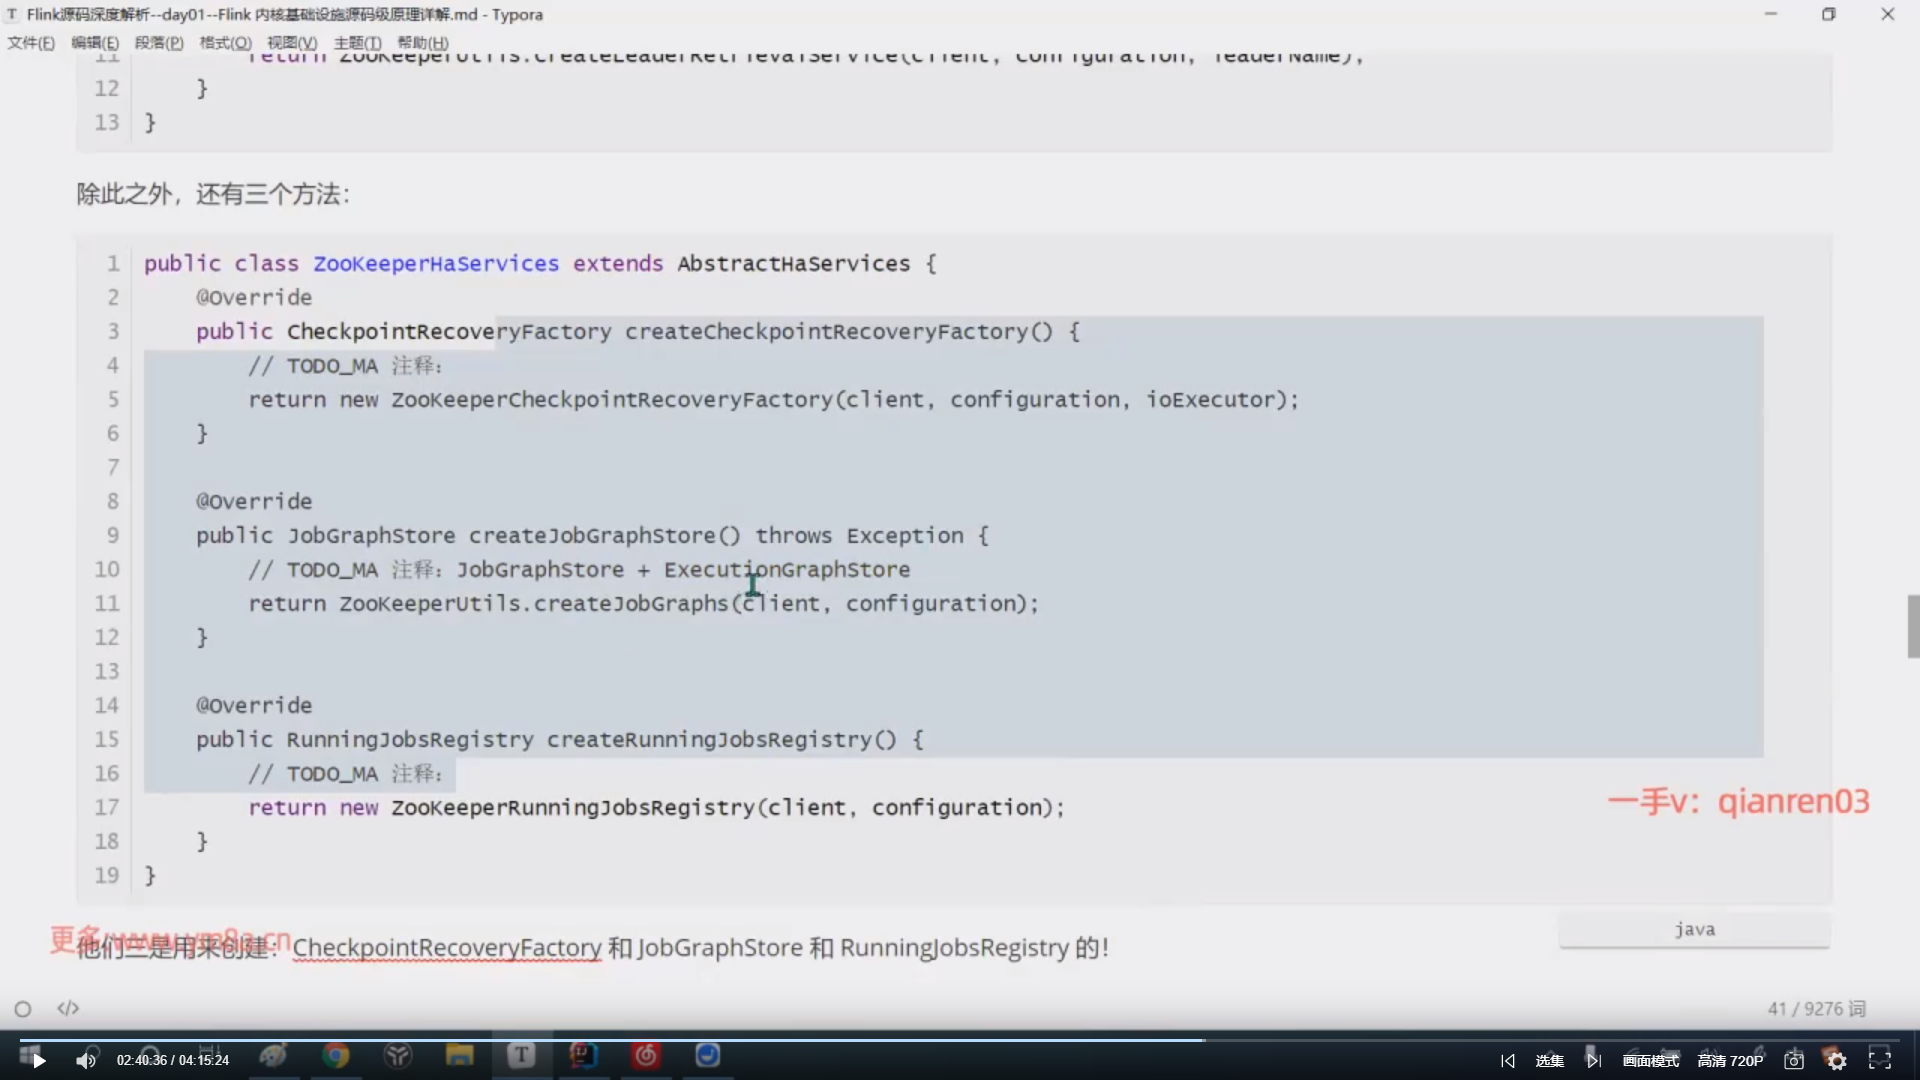
Task: Open the 格式(O) menu
Action: 225,43
